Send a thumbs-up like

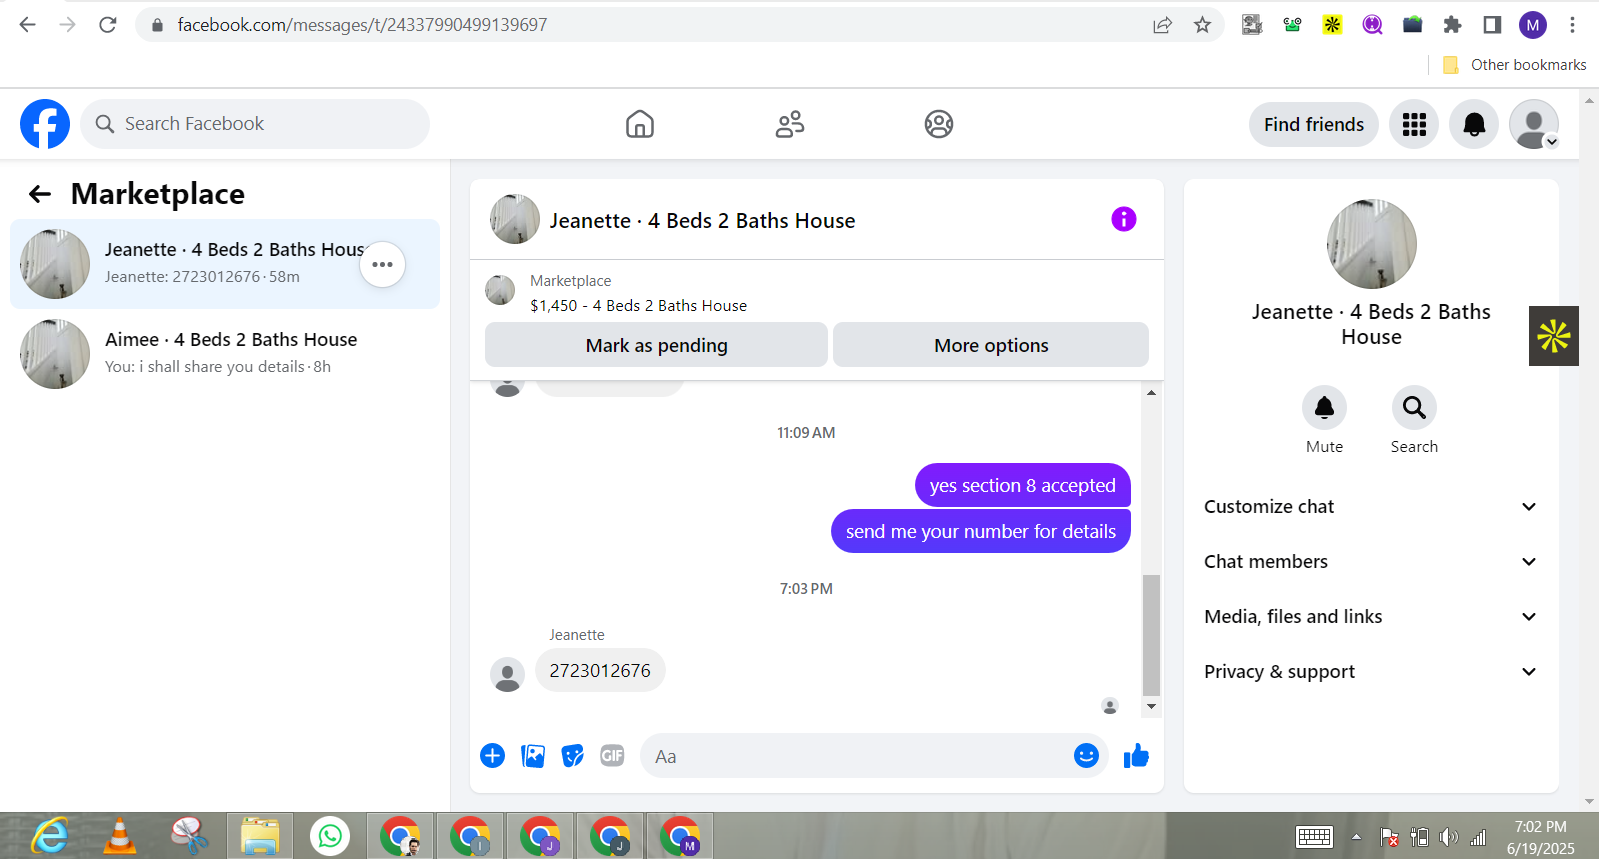coord(1136,756)
